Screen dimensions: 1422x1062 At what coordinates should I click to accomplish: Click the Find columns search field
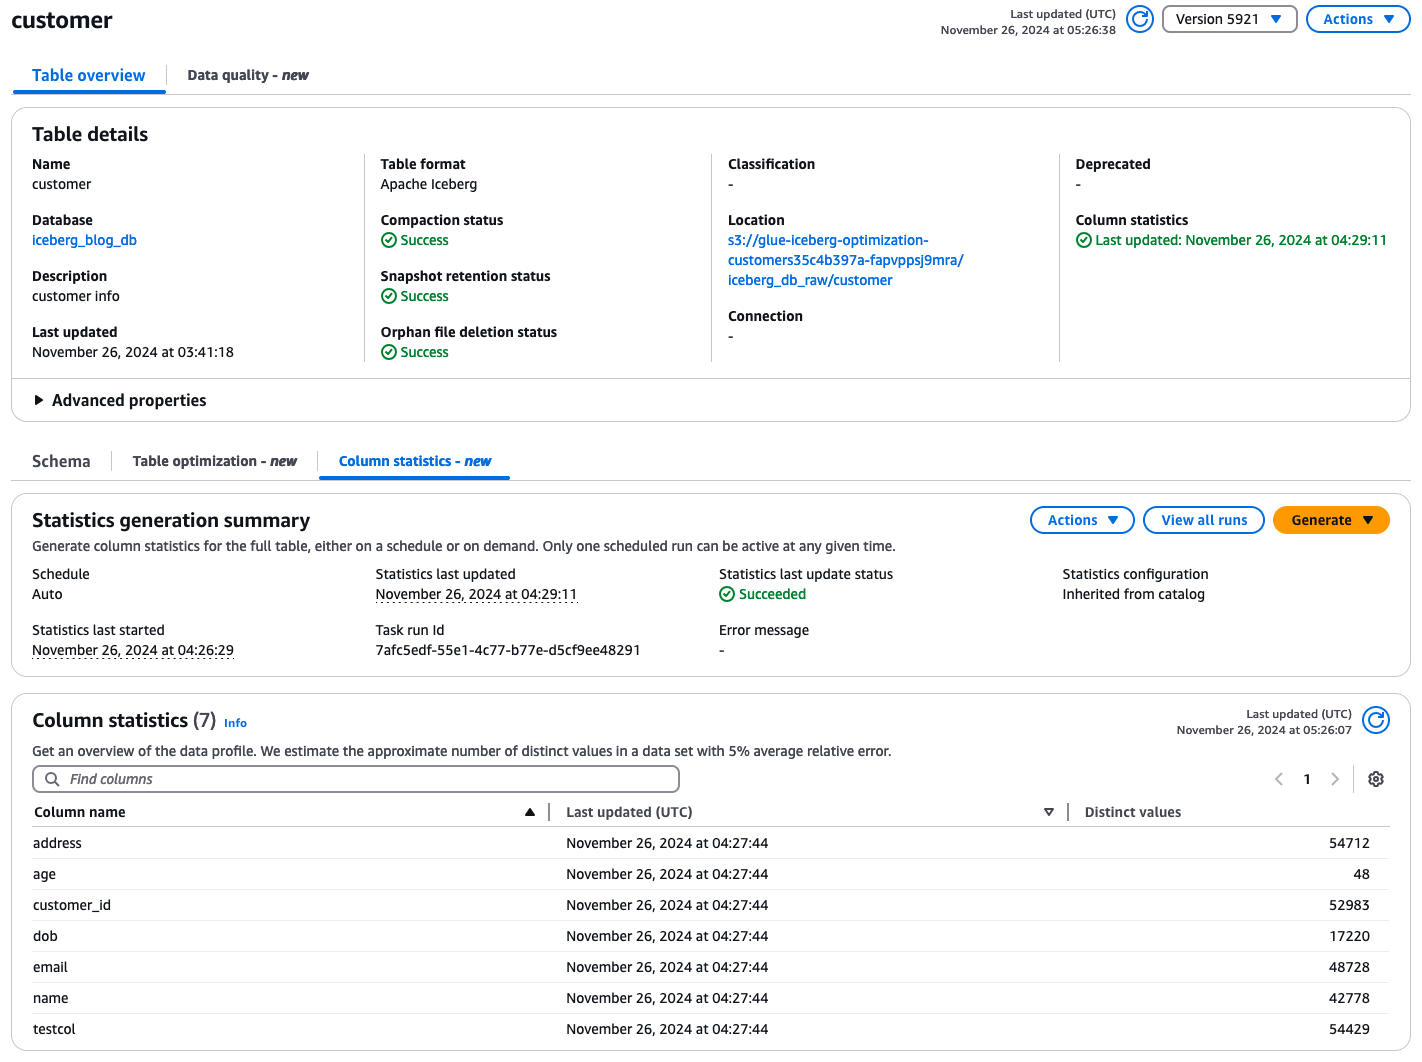pos(356,779)
